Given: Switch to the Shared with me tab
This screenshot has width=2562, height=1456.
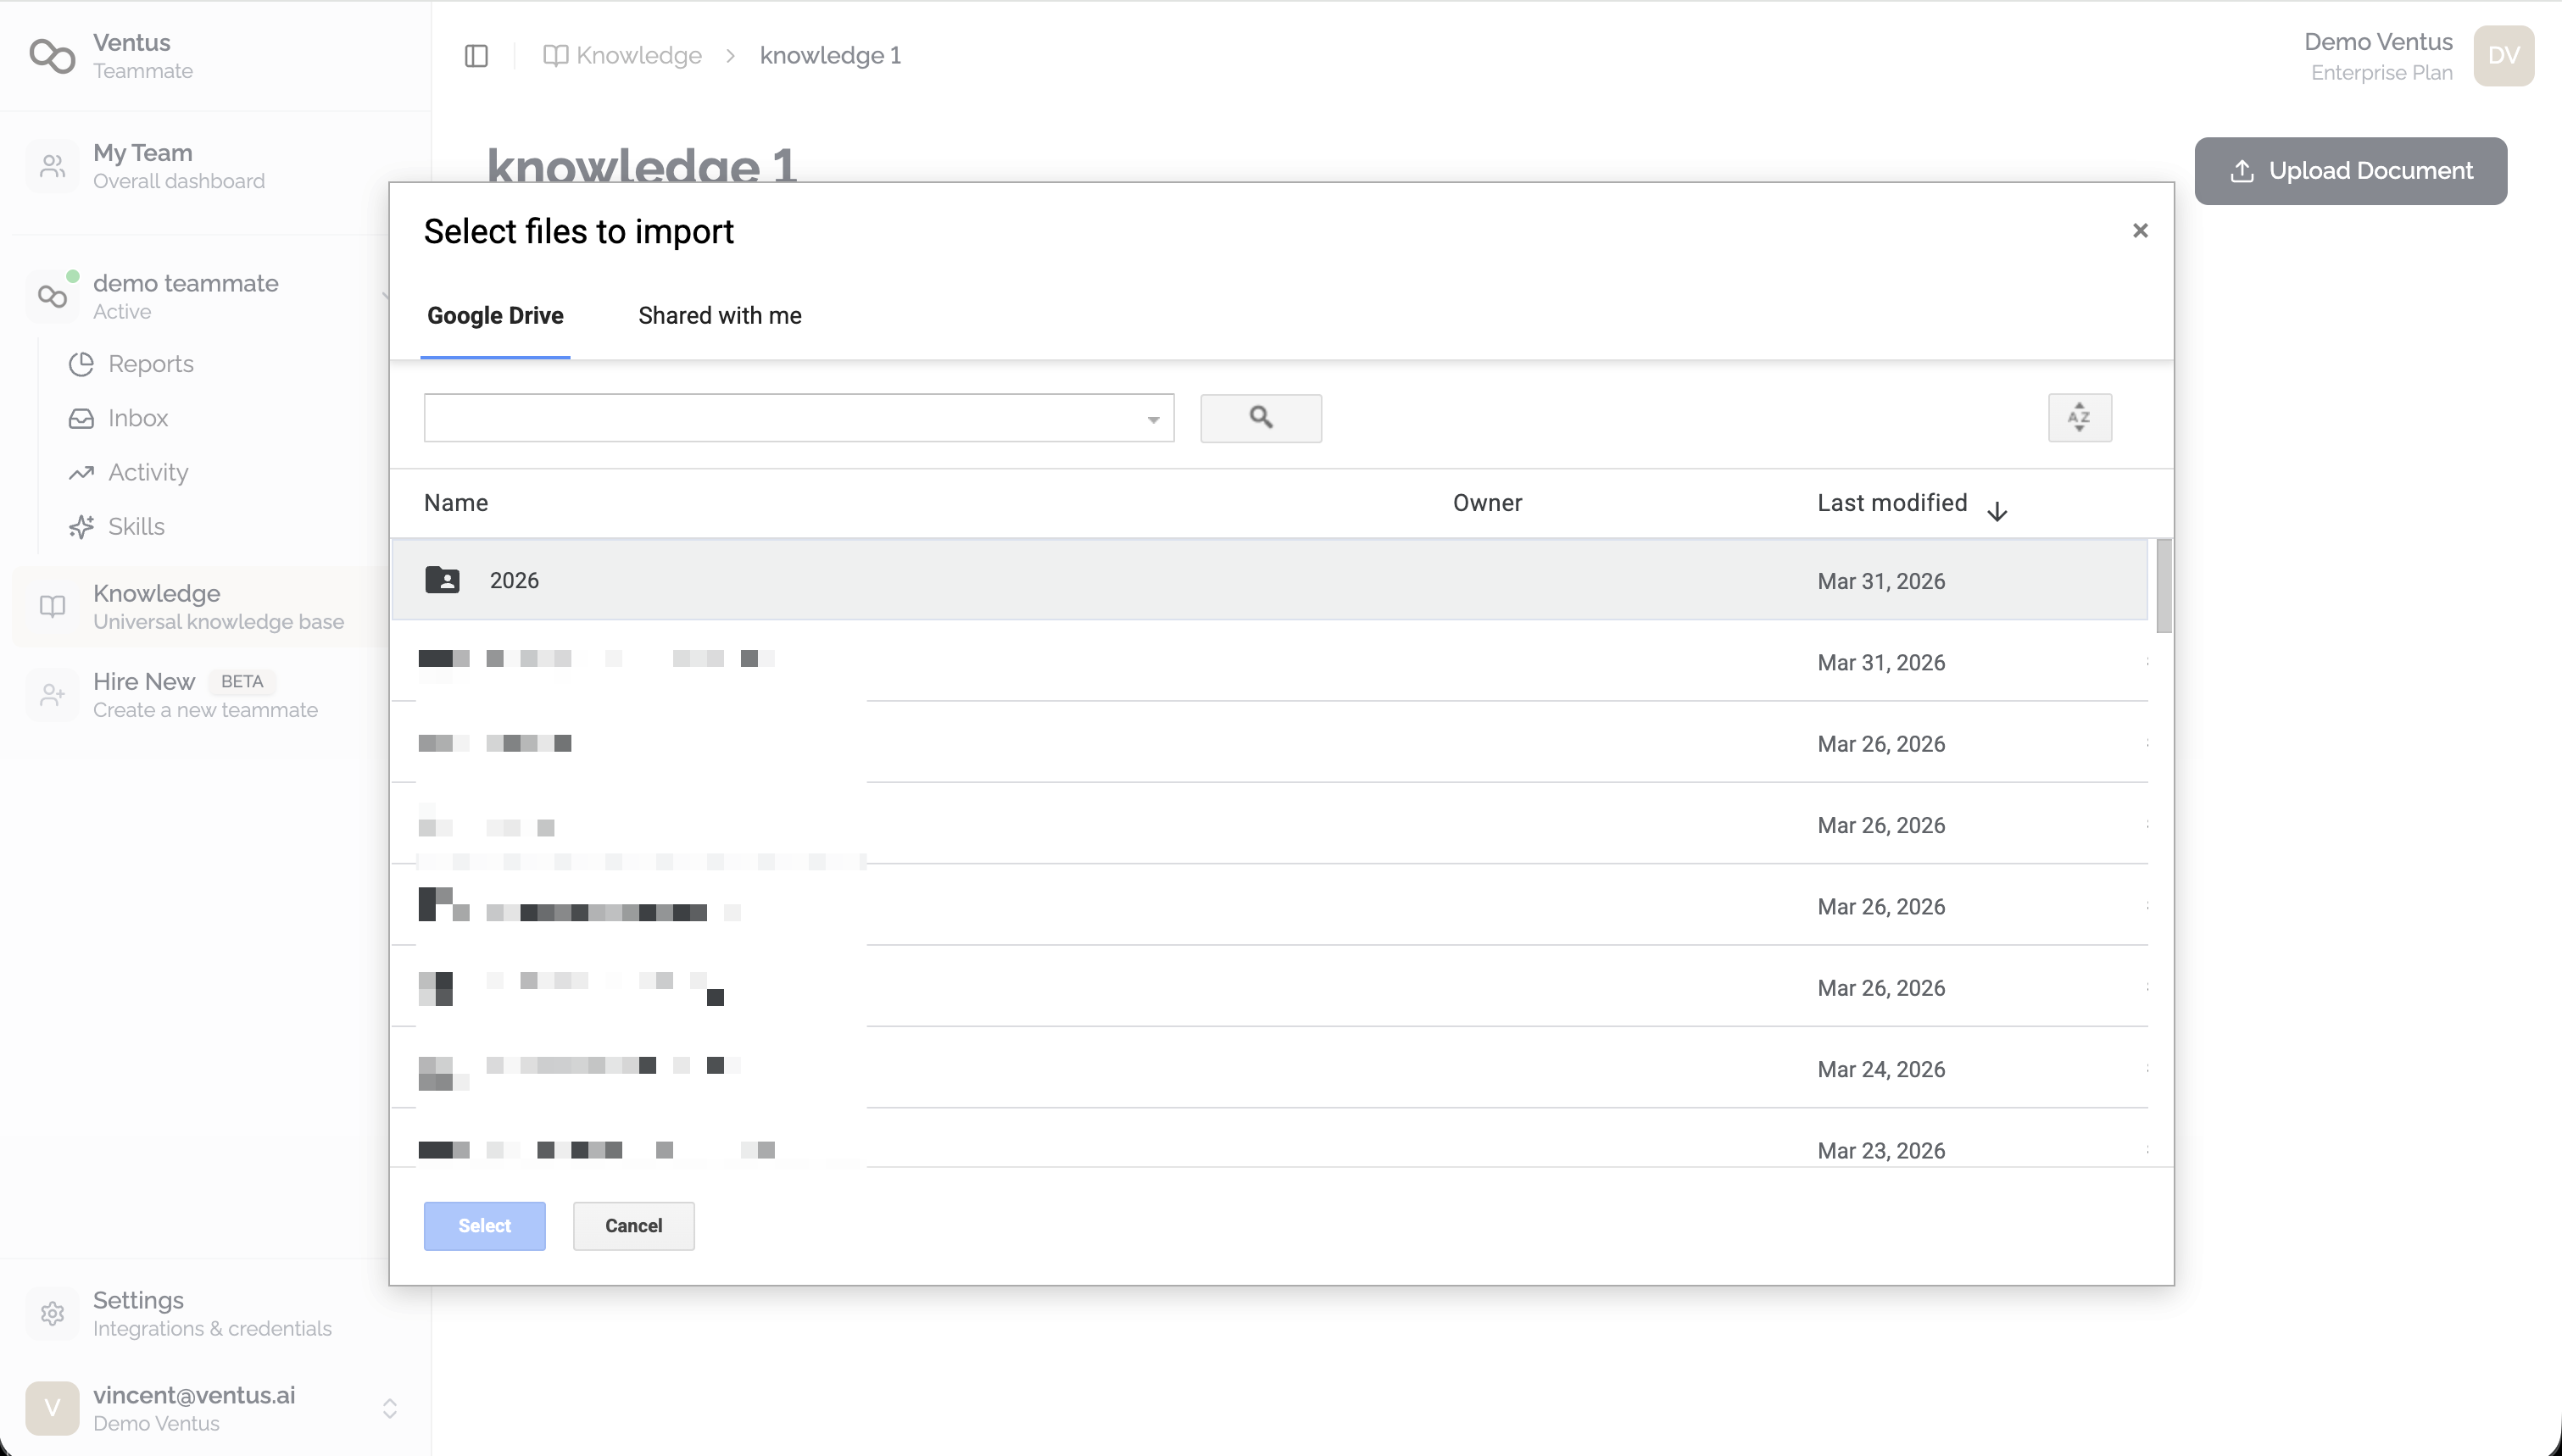Looking at the screenshot, I should pos(719,316).
